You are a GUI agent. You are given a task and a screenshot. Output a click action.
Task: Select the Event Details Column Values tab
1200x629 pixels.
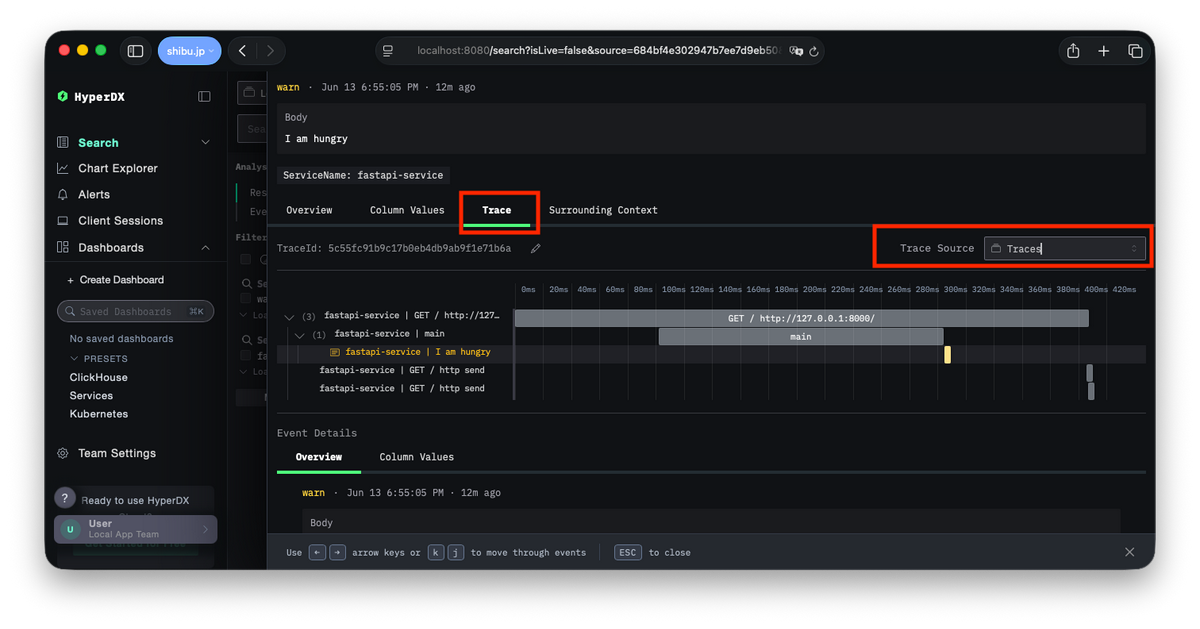[x=416, y=457]
